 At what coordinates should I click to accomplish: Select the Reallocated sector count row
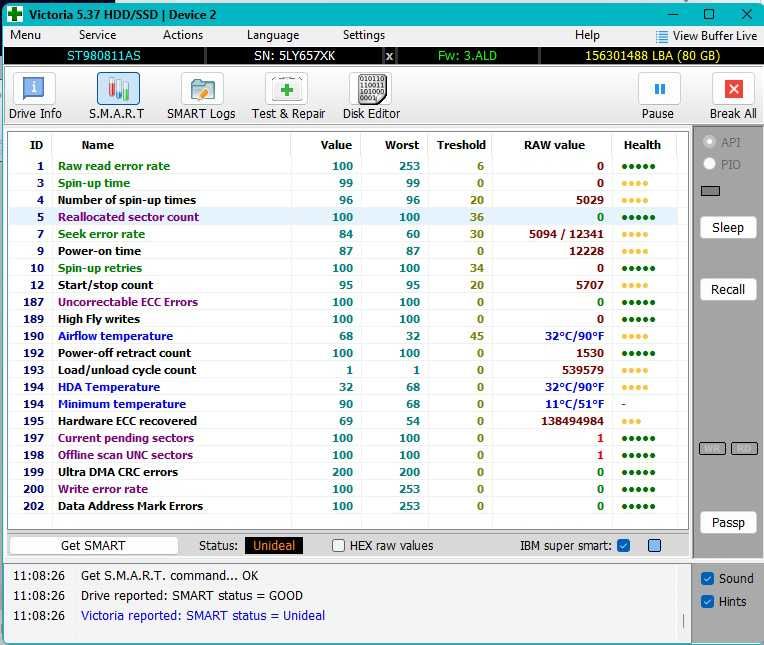[x=343, y=217]
